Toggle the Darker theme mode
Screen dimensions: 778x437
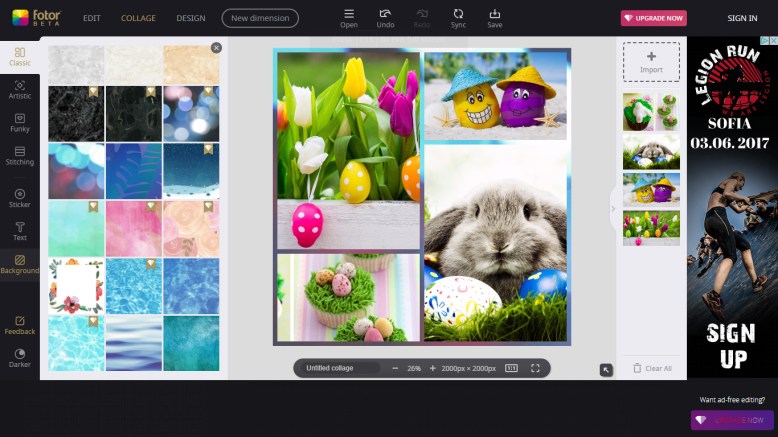[20, 358]
